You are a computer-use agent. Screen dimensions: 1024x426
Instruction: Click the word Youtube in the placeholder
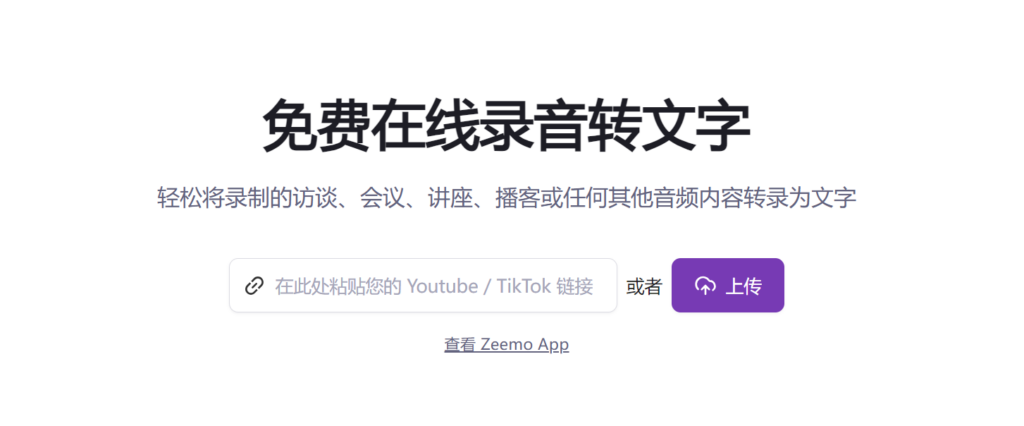[x=442, y=286]
